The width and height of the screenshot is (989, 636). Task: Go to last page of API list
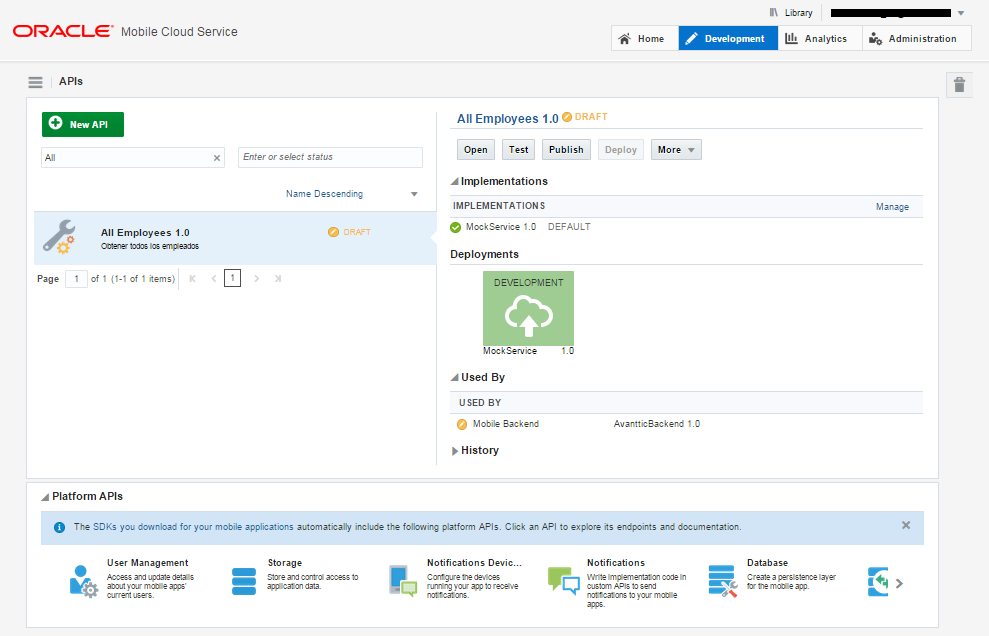pos(278,278)
